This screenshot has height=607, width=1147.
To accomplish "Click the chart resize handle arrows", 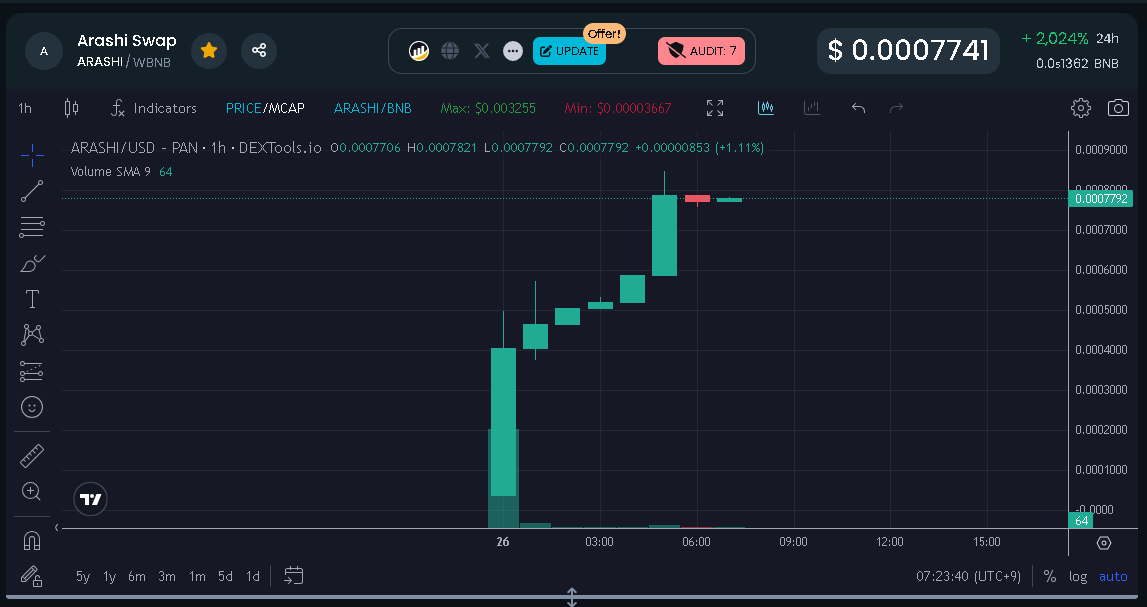I will pyautogui.click(x=572, y=597).
